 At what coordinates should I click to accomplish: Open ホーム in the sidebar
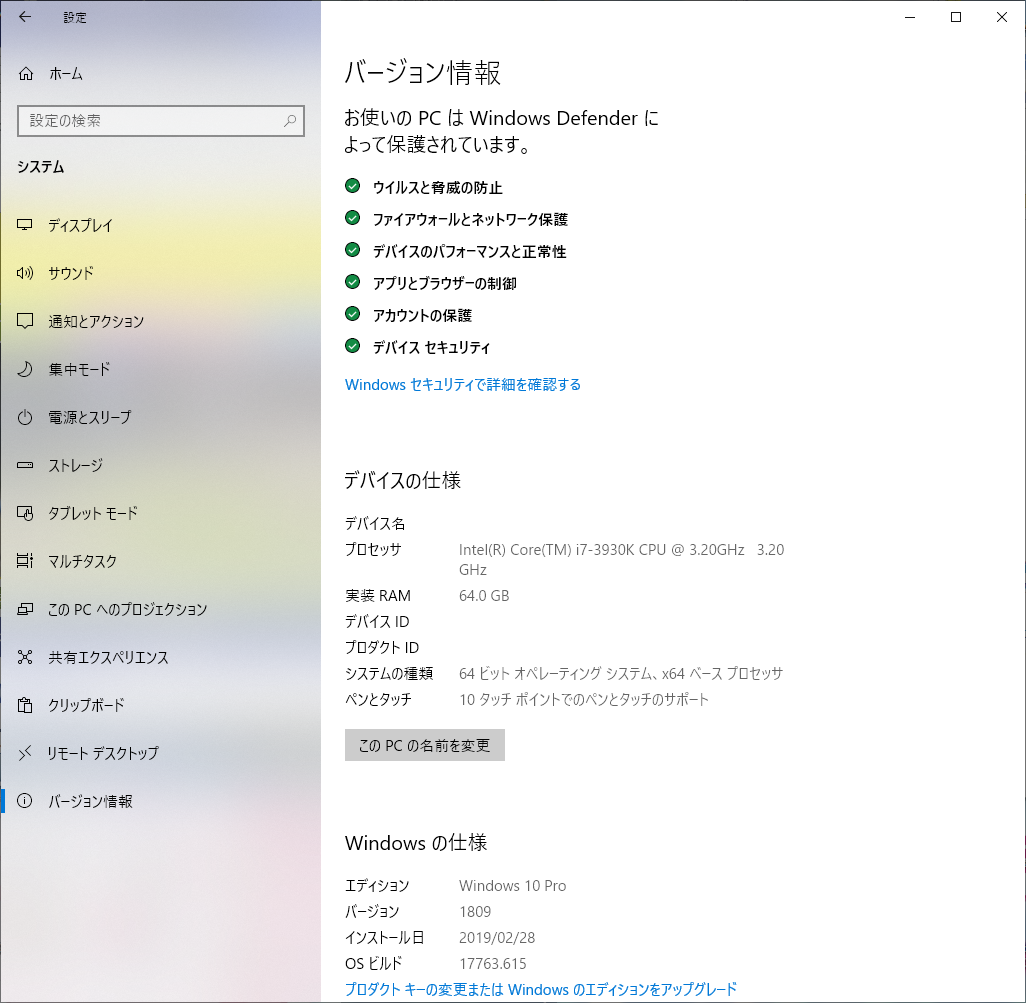[160, 74]
